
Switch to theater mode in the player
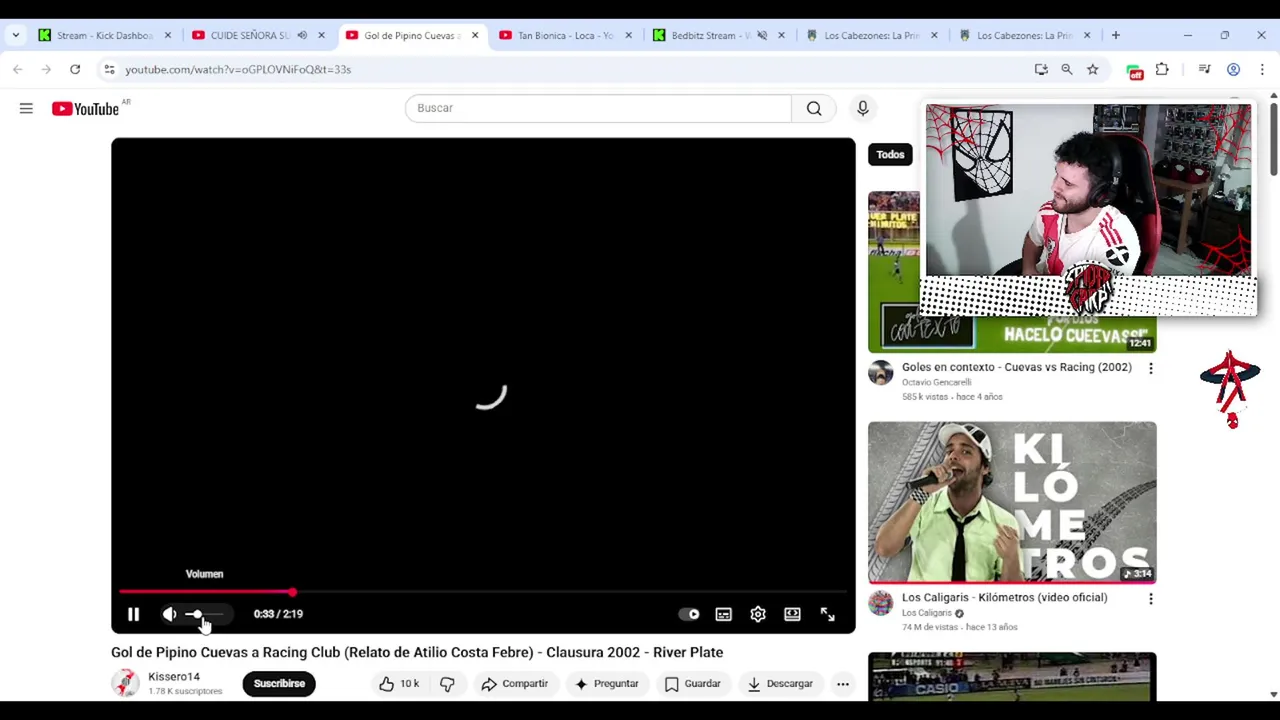coord(792,614)
